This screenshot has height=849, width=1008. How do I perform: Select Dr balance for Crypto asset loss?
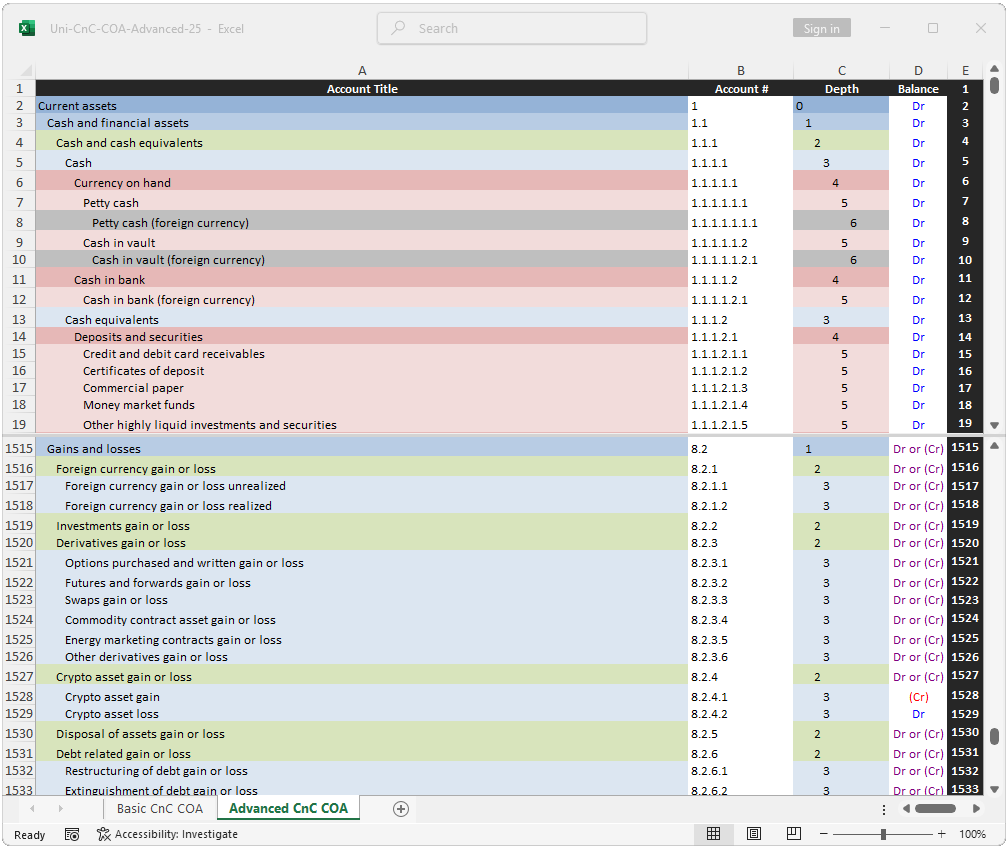coord(918,714)
